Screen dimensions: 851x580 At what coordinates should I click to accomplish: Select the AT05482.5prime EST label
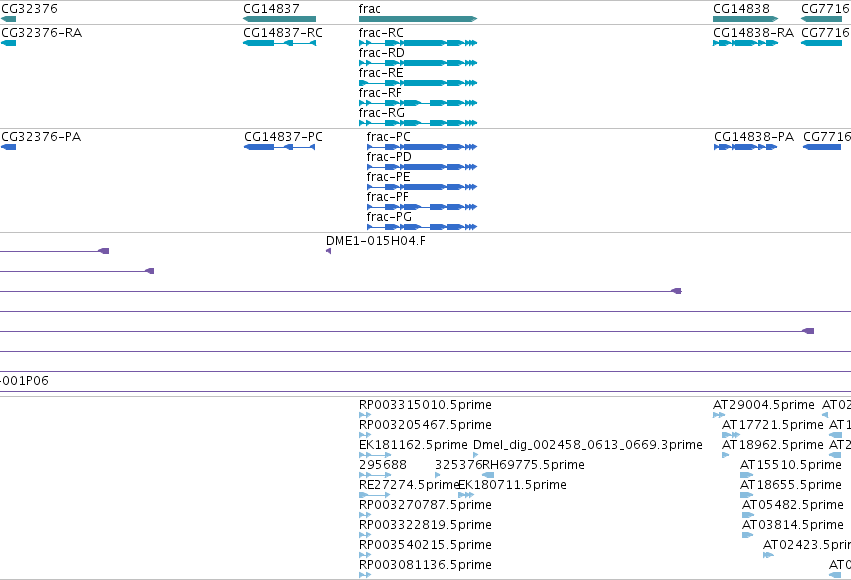[x=793, y=505]
